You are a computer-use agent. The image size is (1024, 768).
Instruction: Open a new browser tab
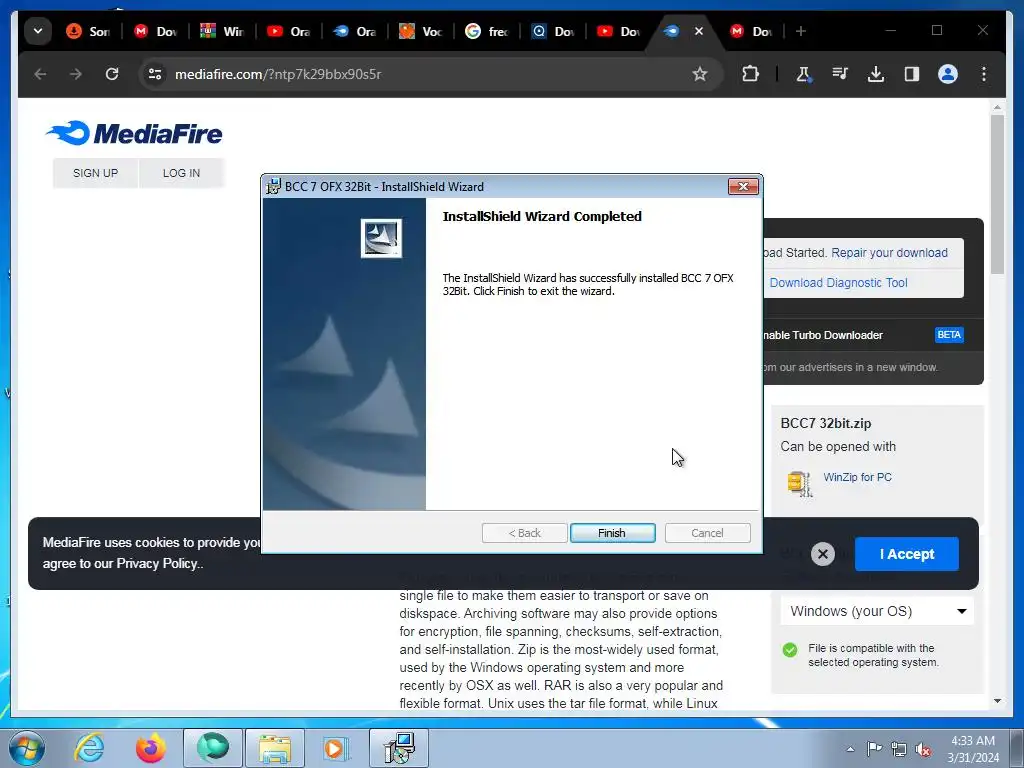point(801,31)
